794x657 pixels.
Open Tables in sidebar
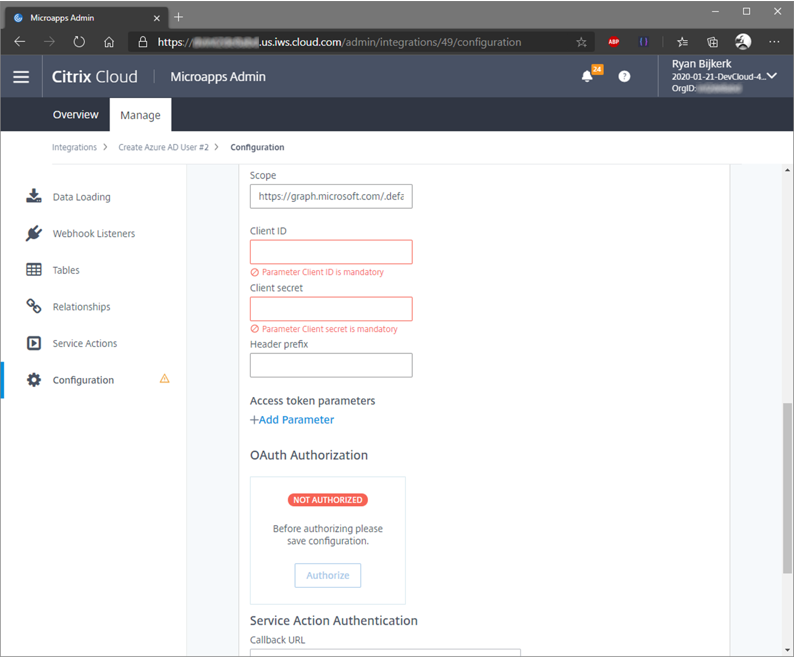[x=66, y=270]
